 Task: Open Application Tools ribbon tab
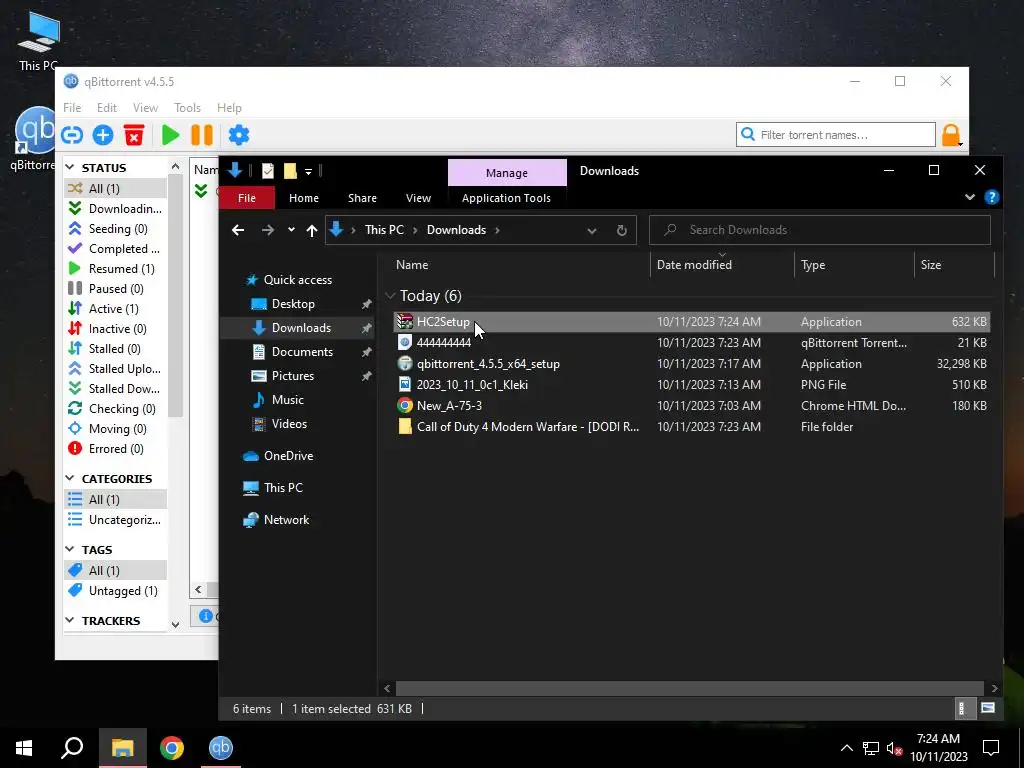[506, 198]
